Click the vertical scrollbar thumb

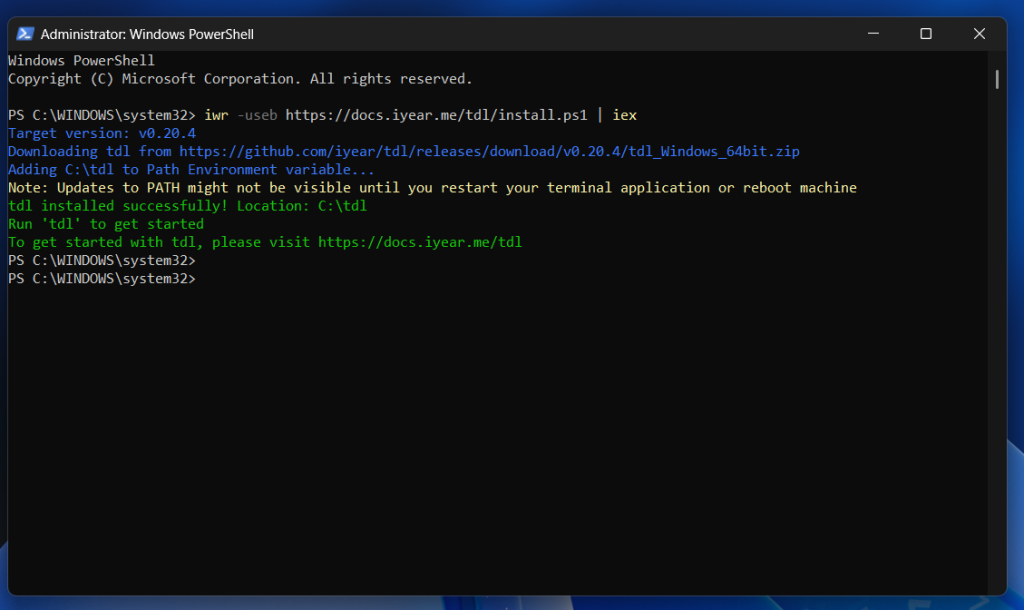coord(997,80)
